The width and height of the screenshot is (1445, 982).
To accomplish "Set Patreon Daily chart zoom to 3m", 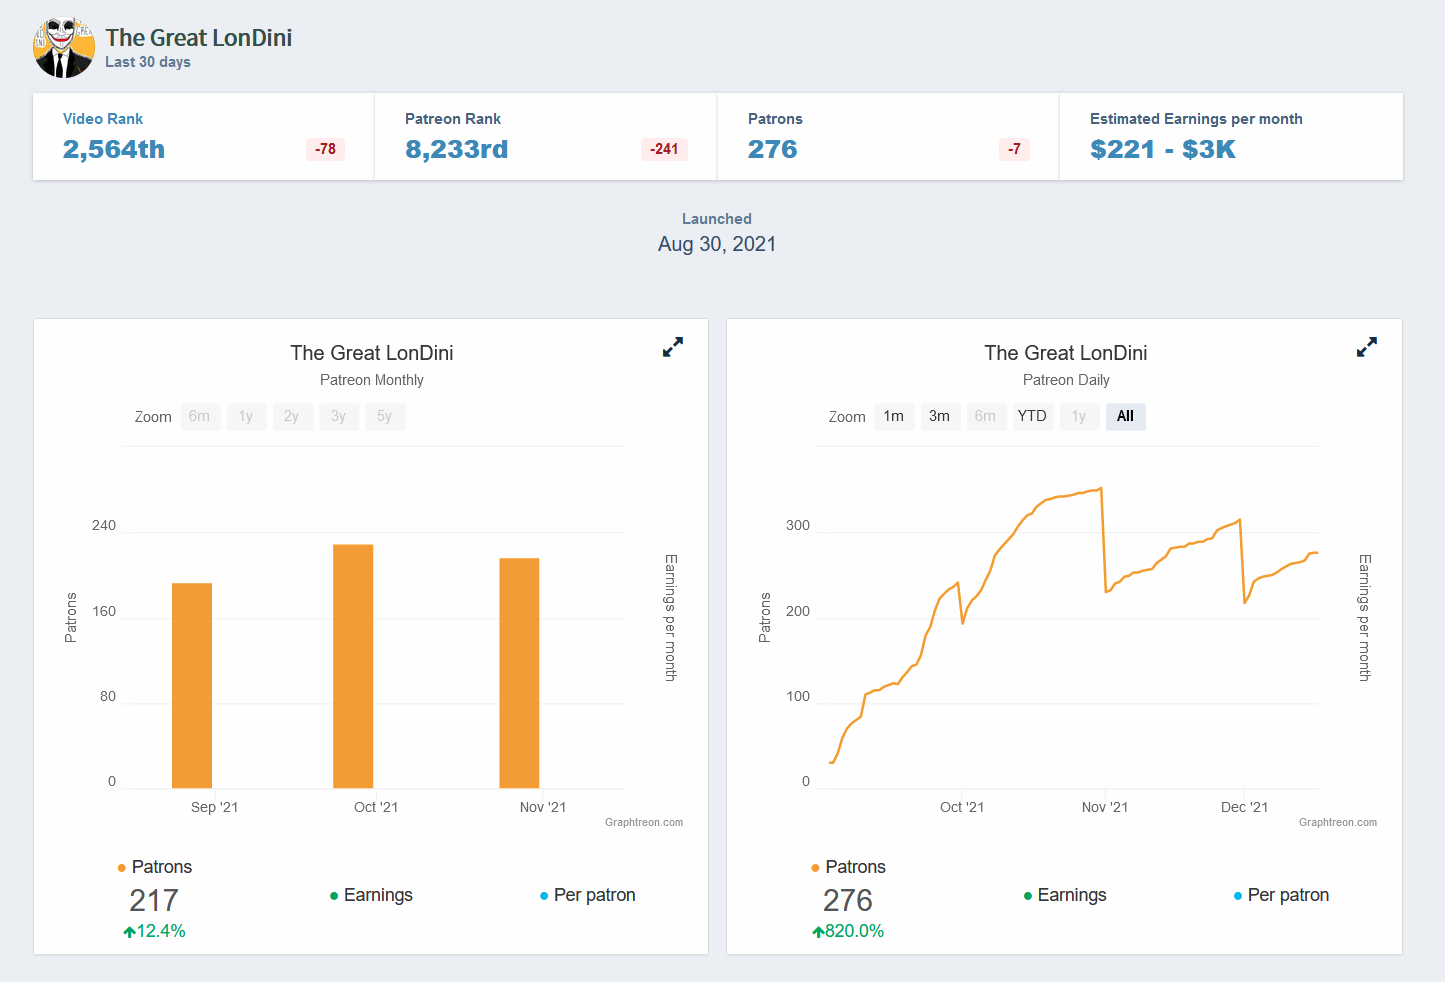I will click(940, 417).
